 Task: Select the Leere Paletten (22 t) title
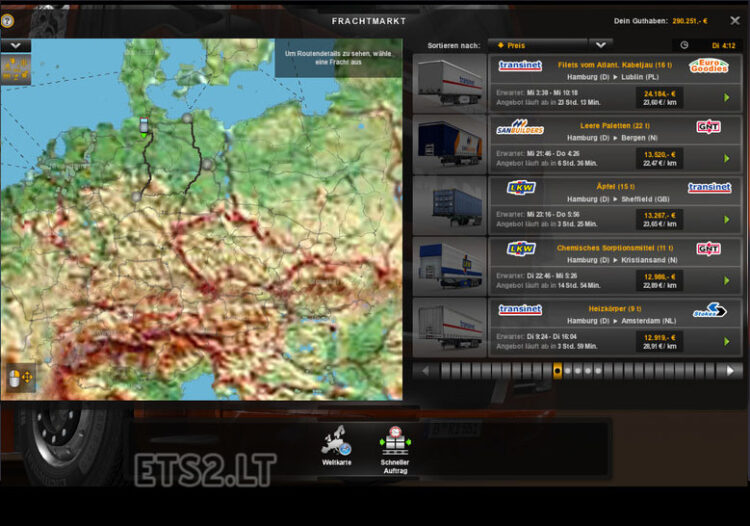[615, 126]
